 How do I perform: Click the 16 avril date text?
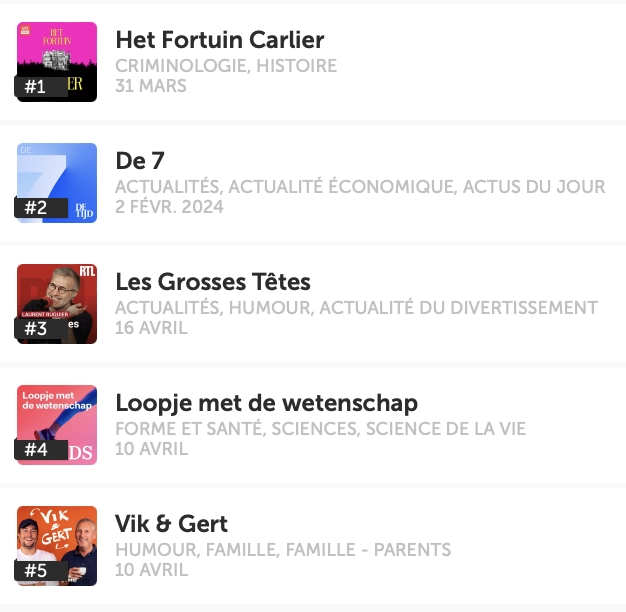coord(151,328)
